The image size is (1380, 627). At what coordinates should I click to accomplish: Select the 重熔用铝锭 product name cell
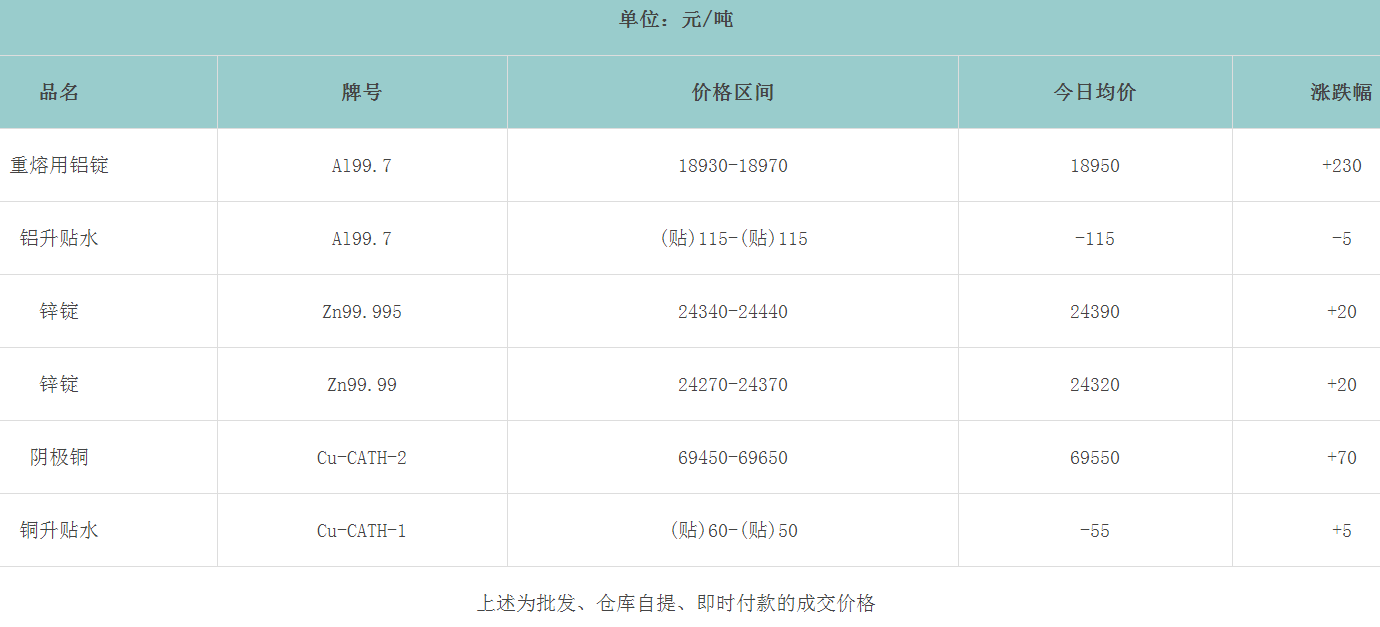pyautogui.click(x=59, y=165)
